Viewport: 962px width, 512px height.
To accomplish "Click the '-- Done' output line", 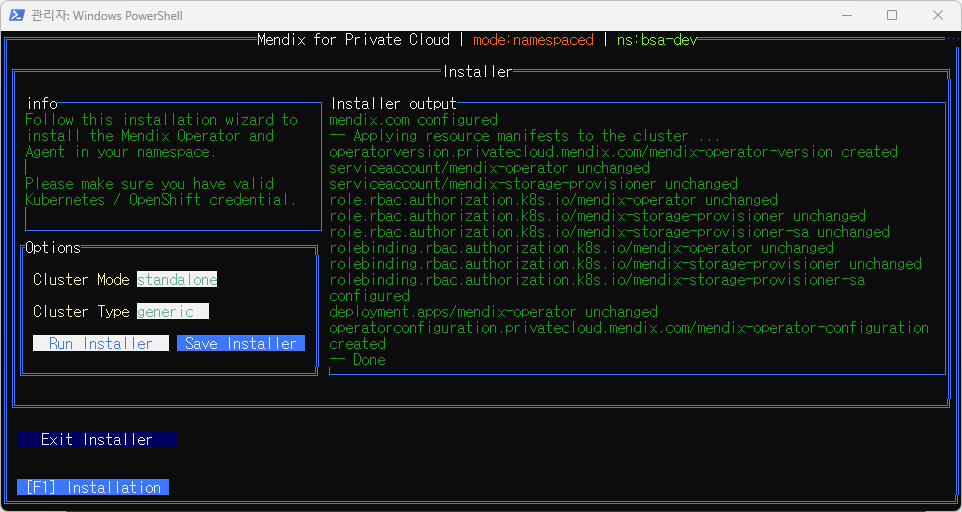I will click(x=357, y=359).
